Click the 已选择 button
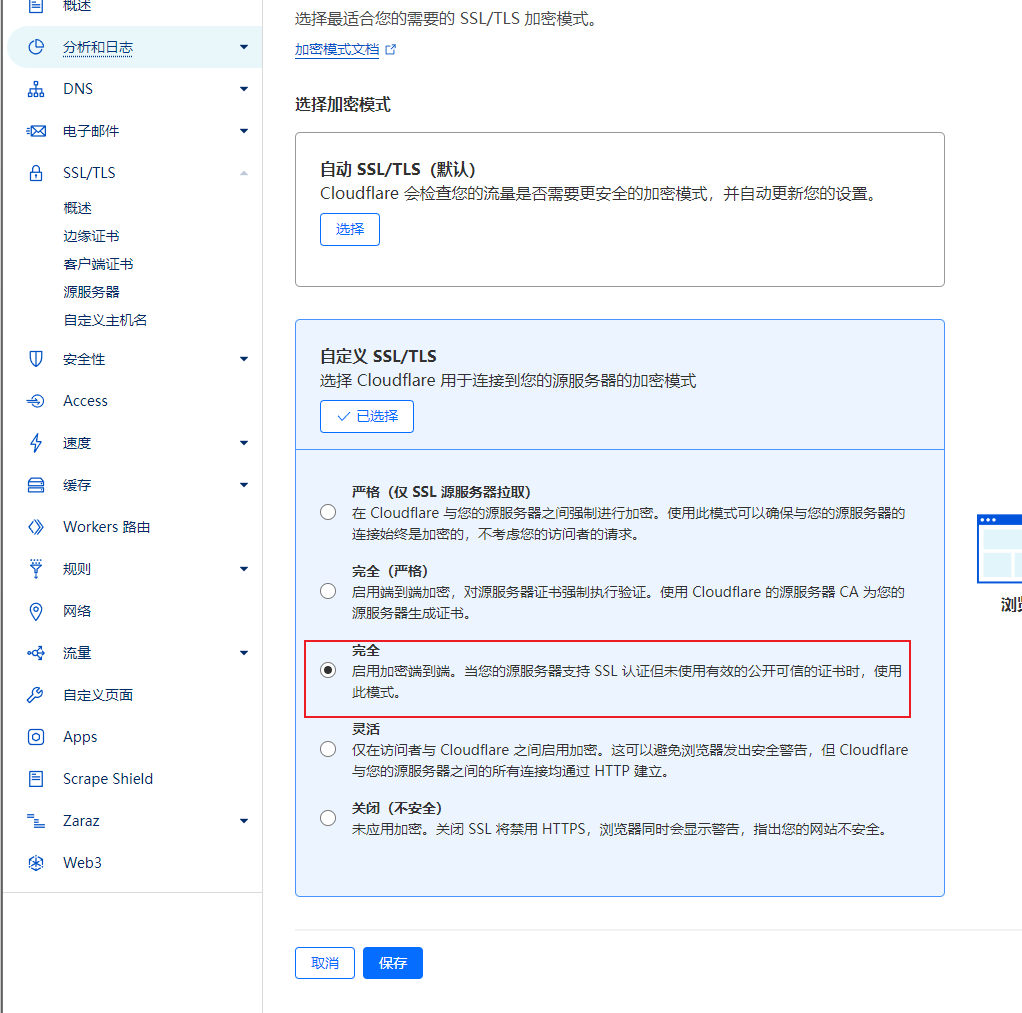 tap(367, 417)
